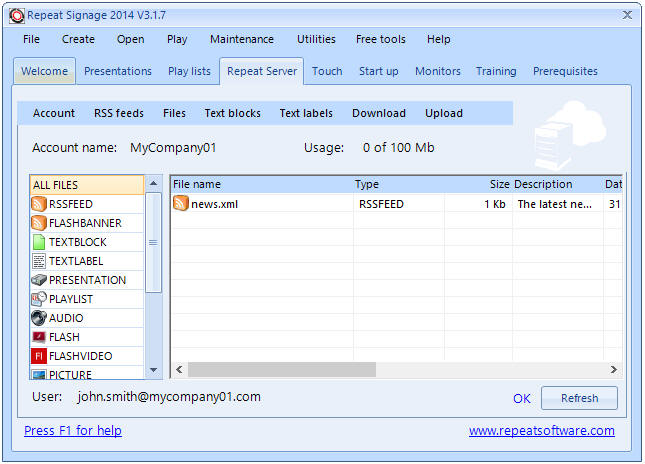This screenshot has height=464, width=645.
Task: Open the Upload submenu
Action: (444, 113)
